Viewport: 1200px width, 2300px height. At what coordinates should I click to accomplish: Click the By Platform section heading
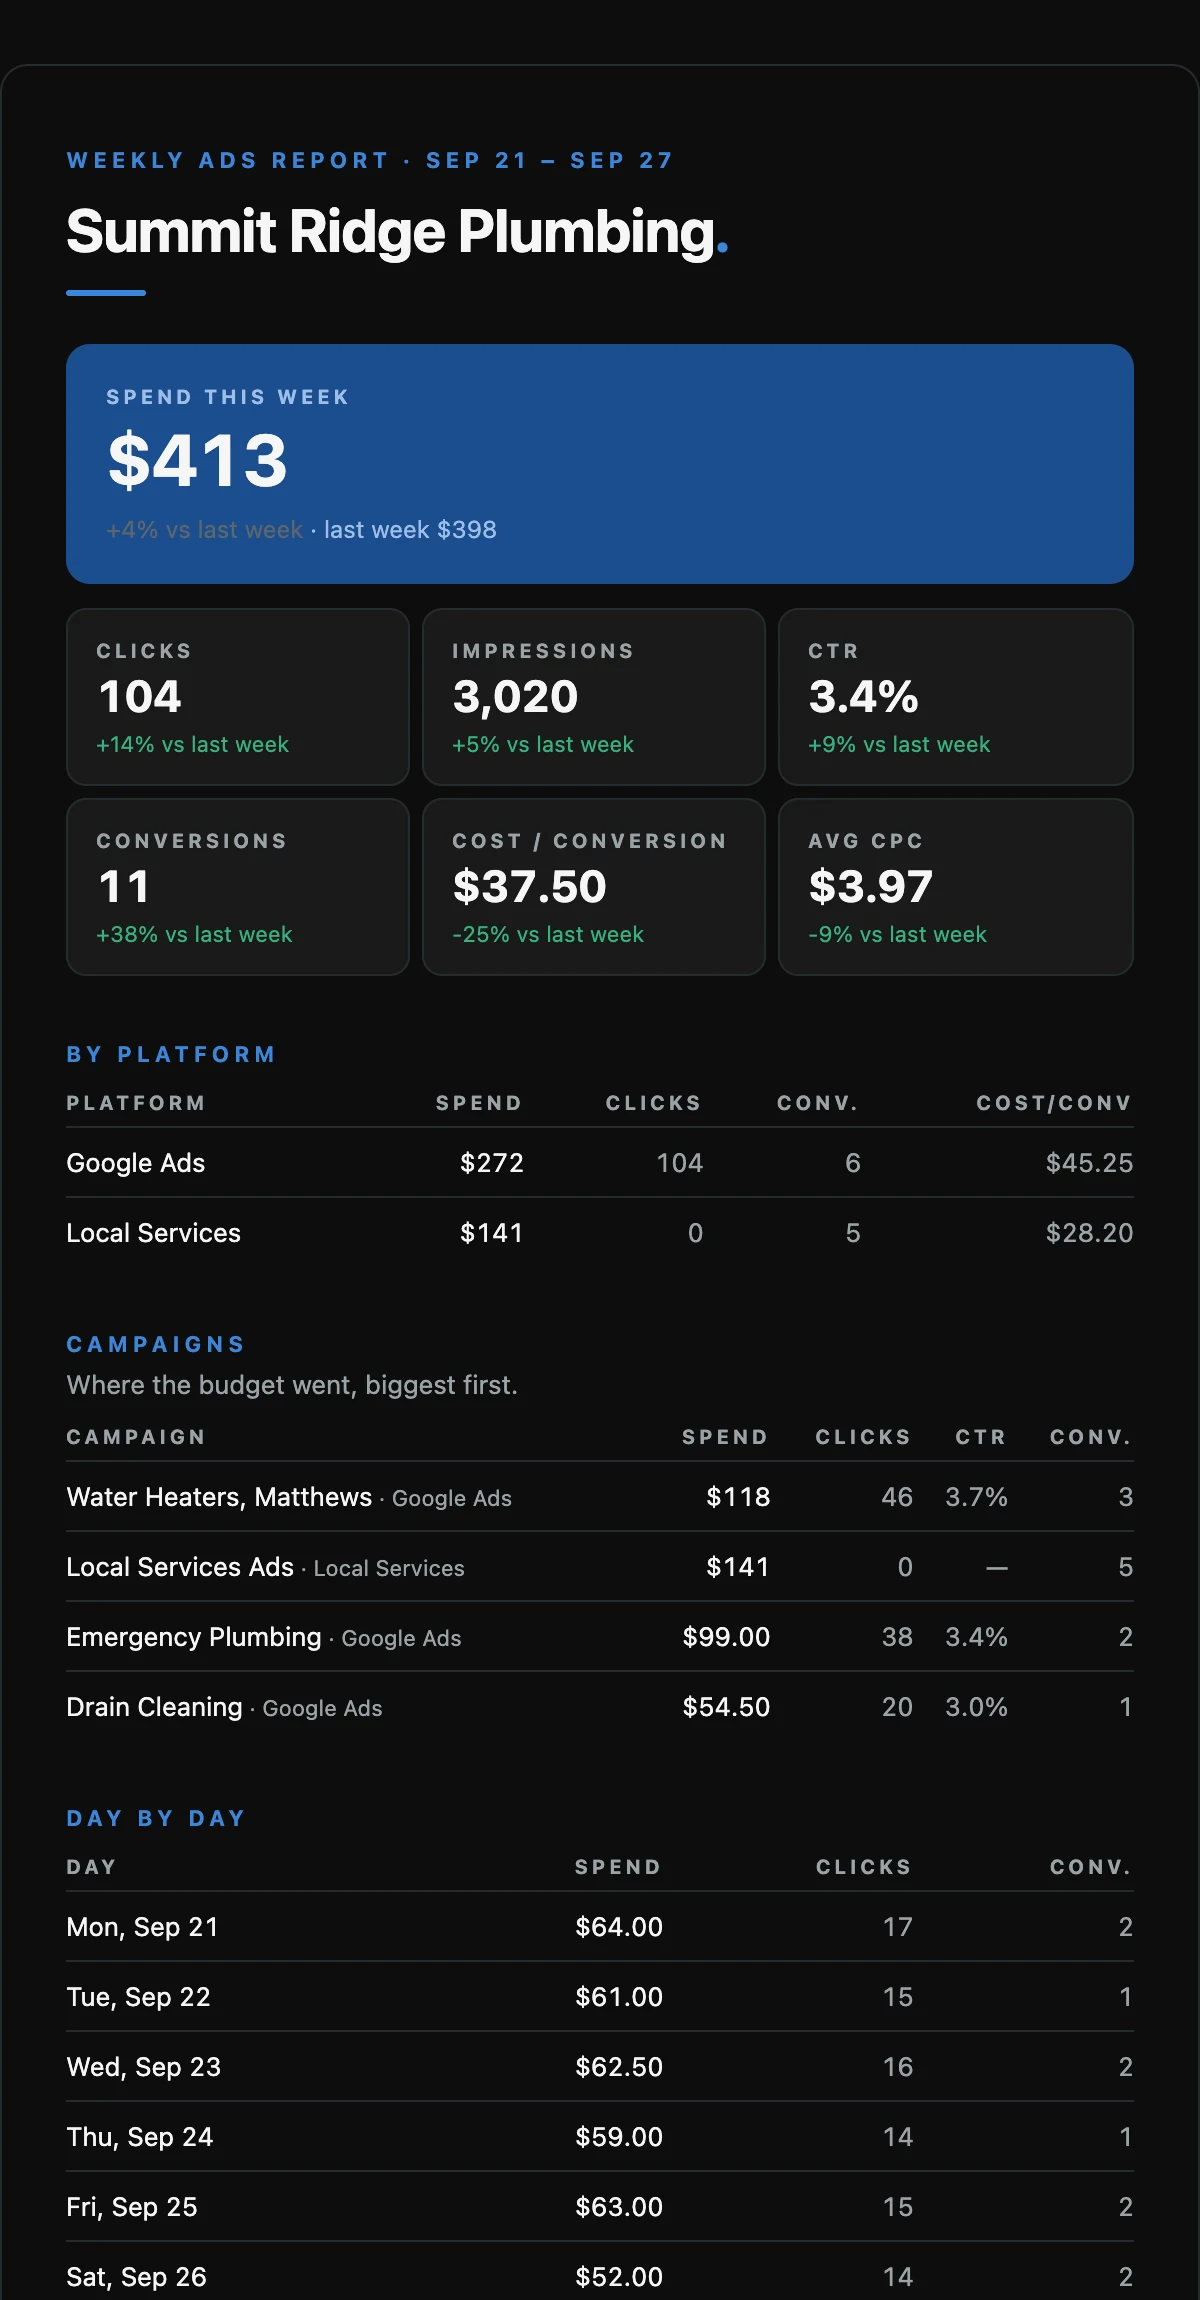[171, 1054]
